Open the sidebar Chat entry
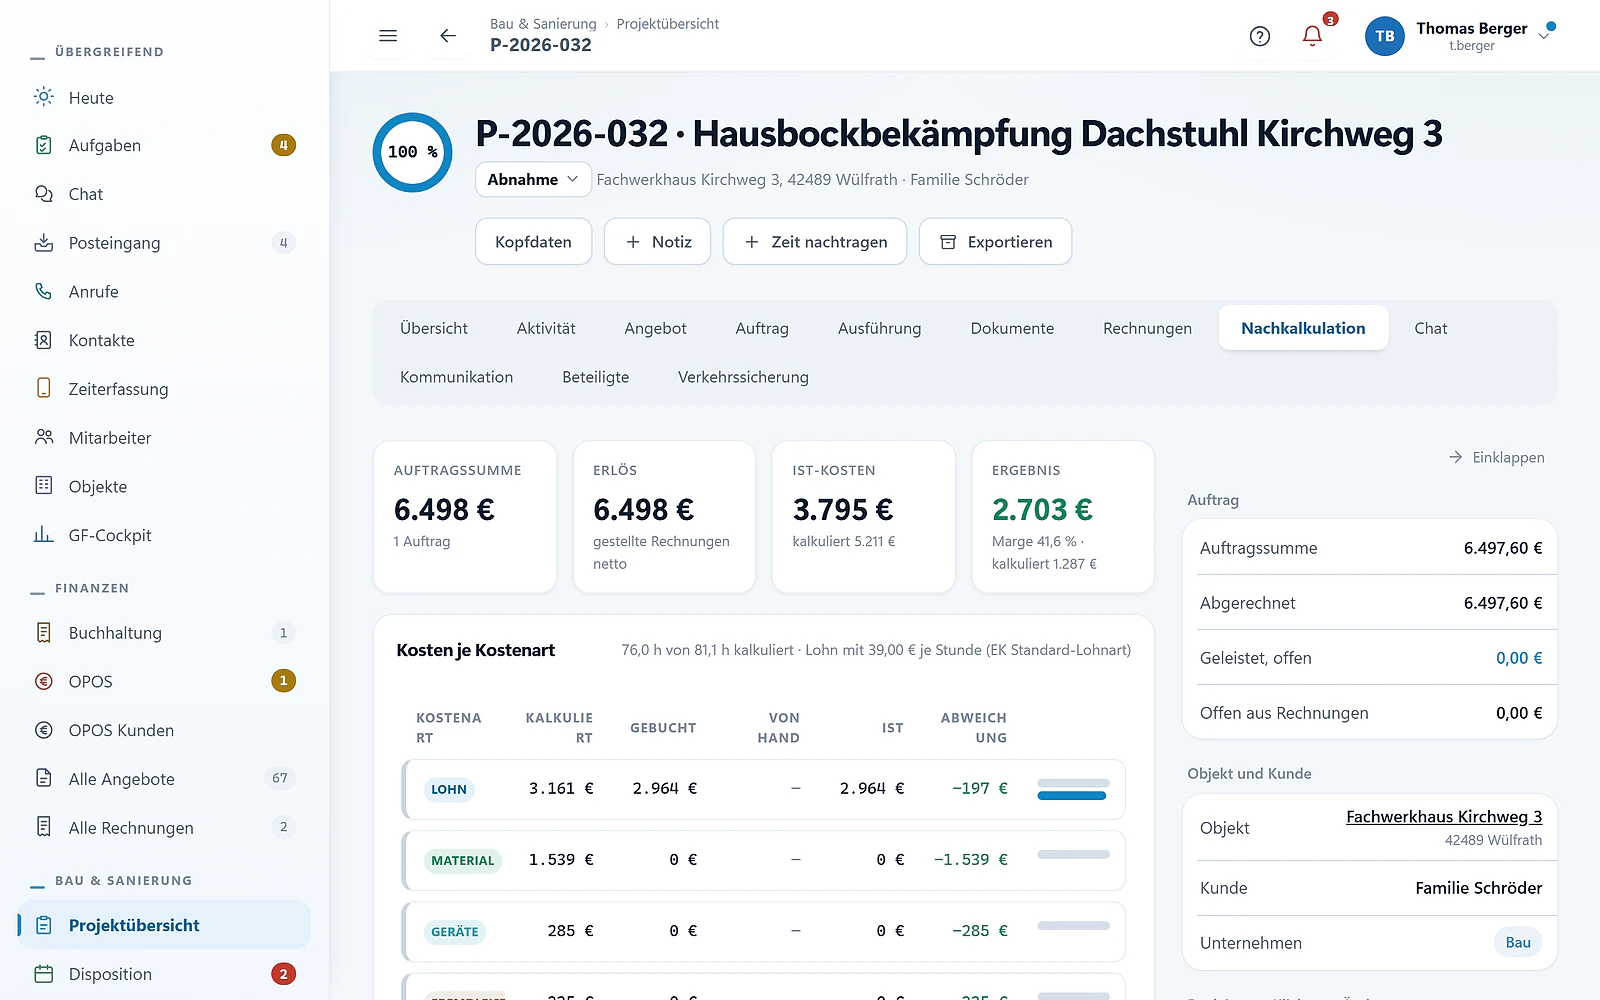Image resolution: width=1600 pixels, height=1000 pixels. [x=164, y=194]
